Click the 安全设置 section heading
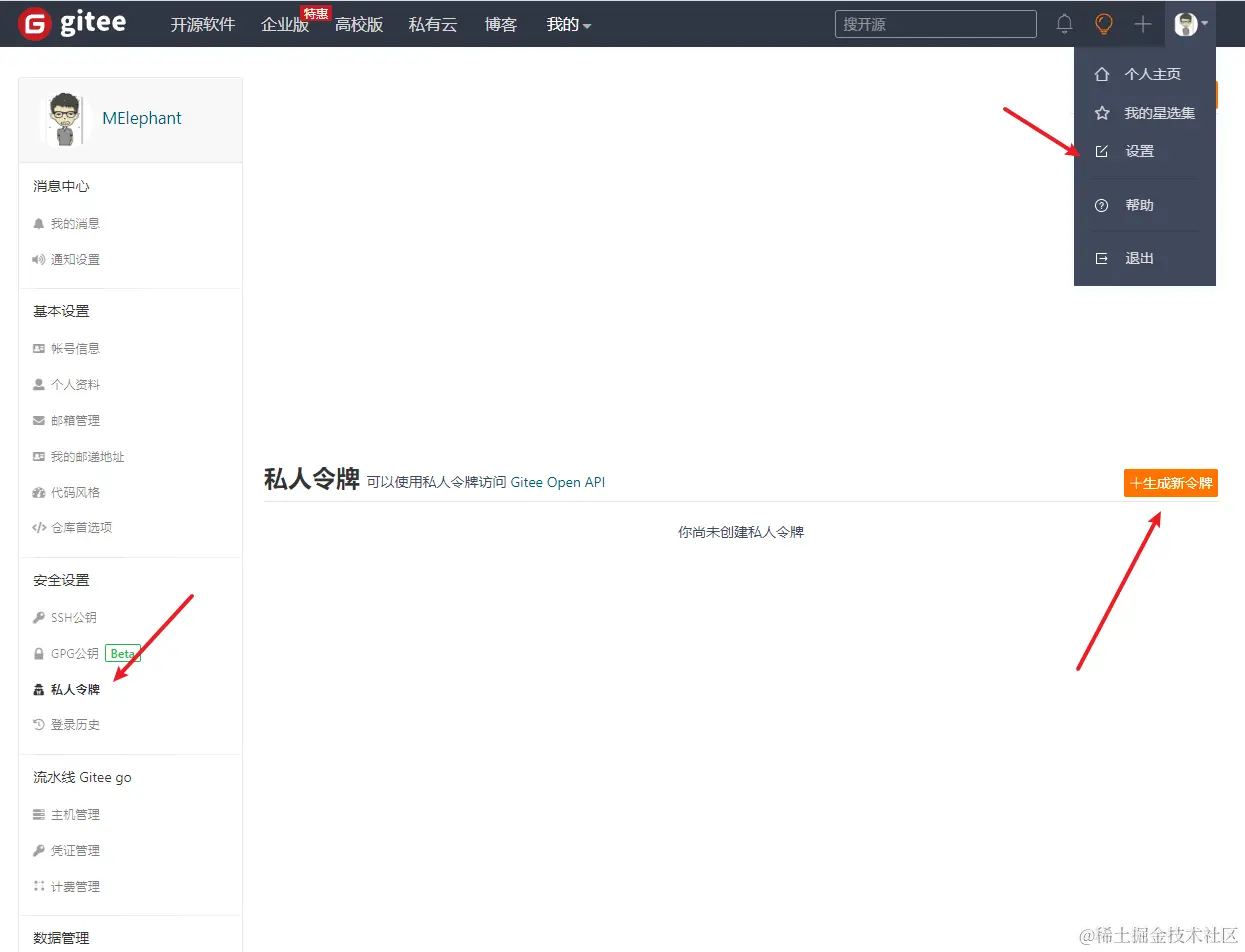This screenshot has height=952, width=1245. click(x=61, y=581)
